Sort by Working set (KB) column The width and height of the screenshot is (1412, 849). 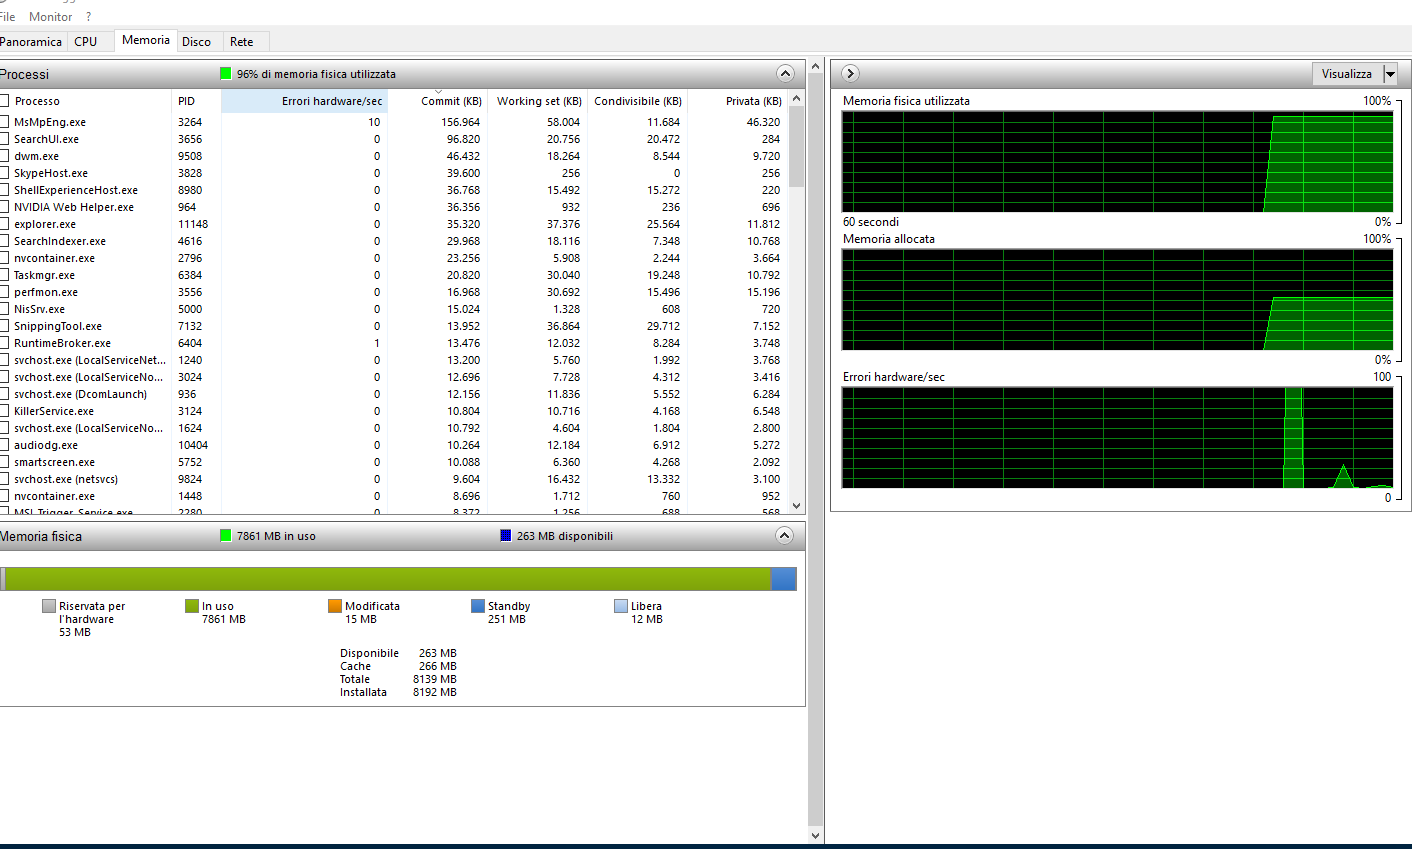[x=538, y=101]
